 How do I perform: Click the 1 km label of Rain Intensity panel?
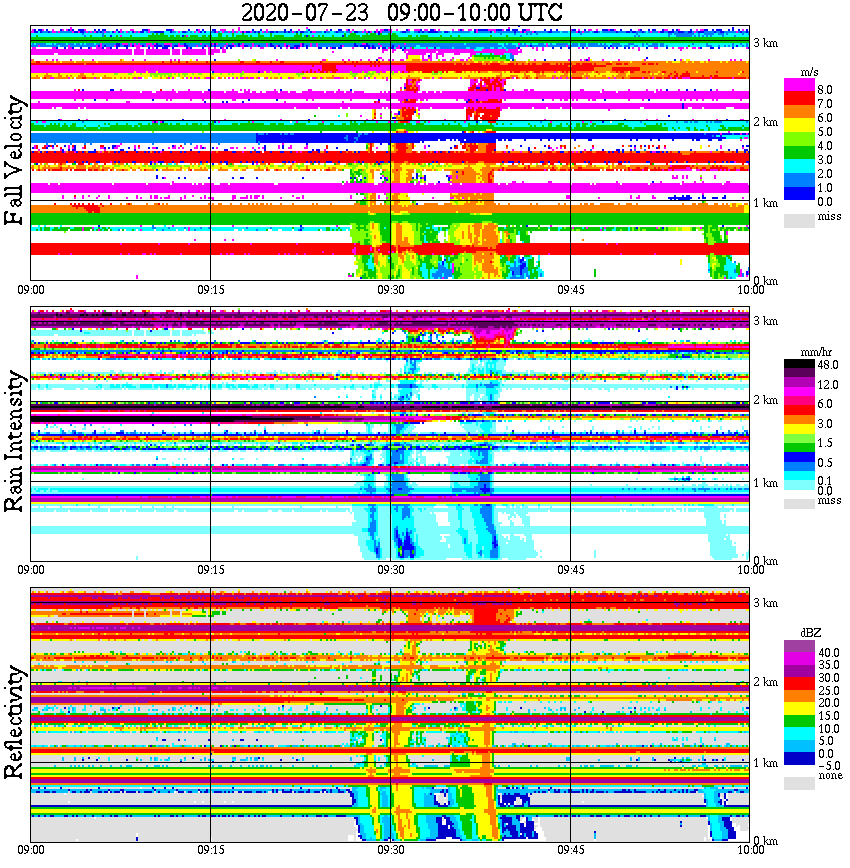pos(765,483)
